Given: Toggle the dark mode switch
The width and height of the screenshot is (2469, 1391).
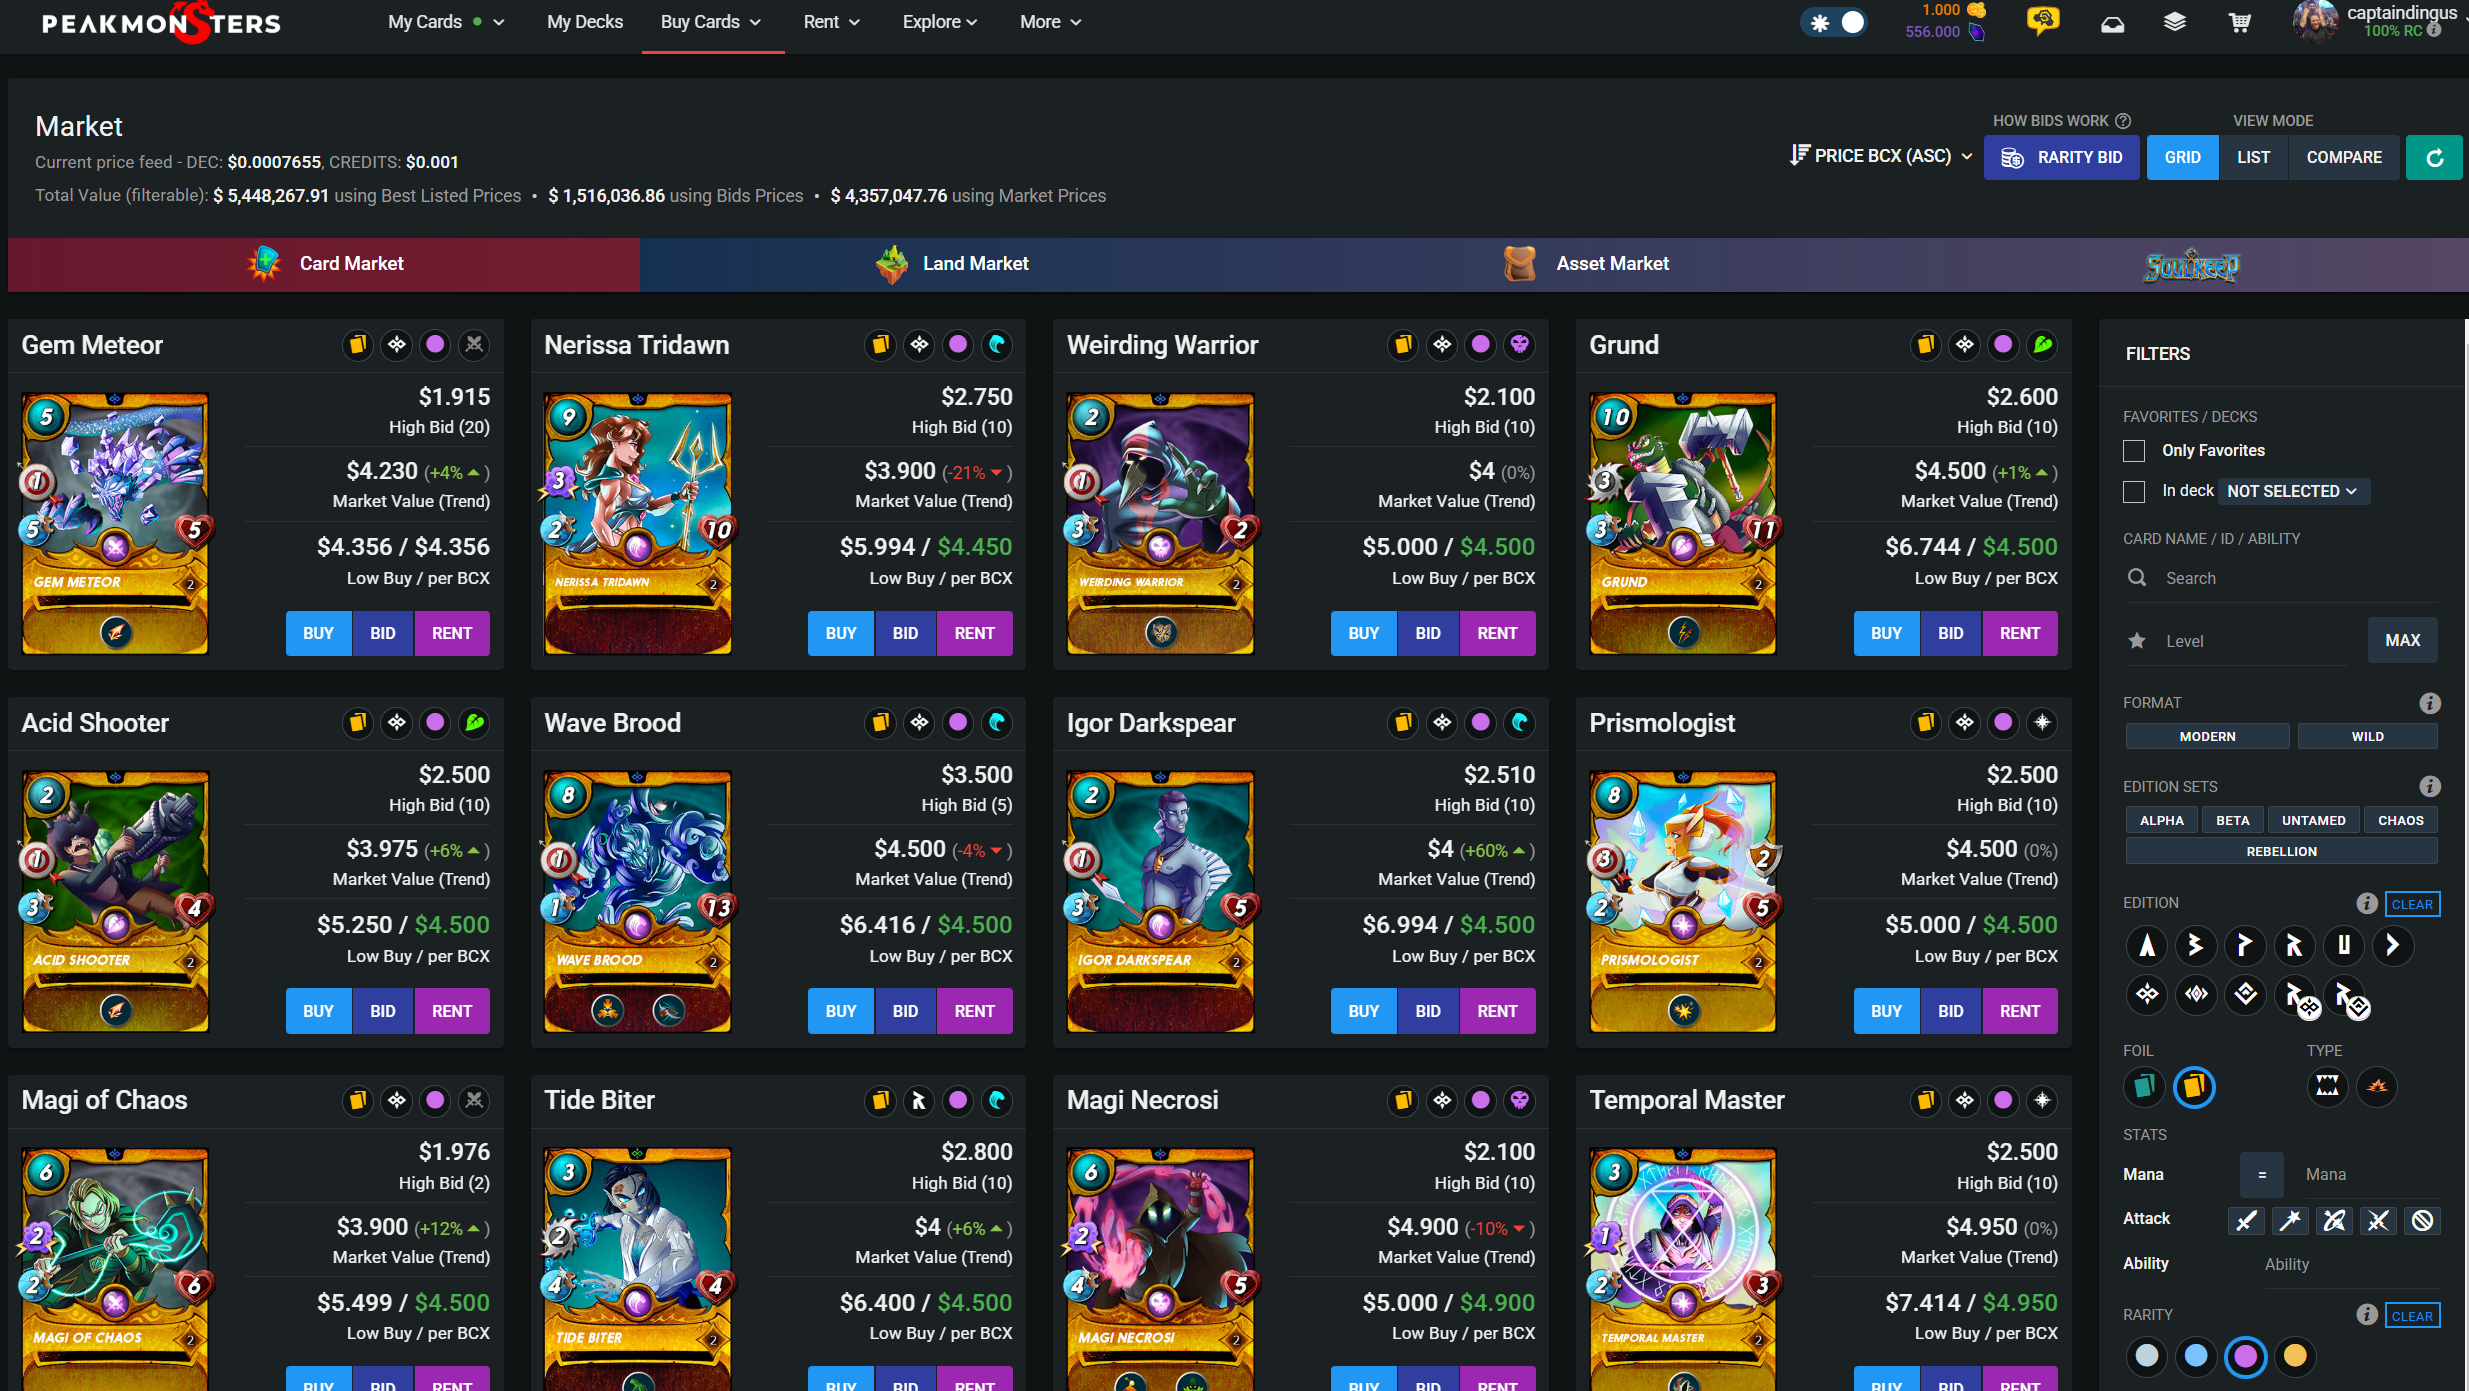Looking at the screenshot, I should click(1835, 22).
